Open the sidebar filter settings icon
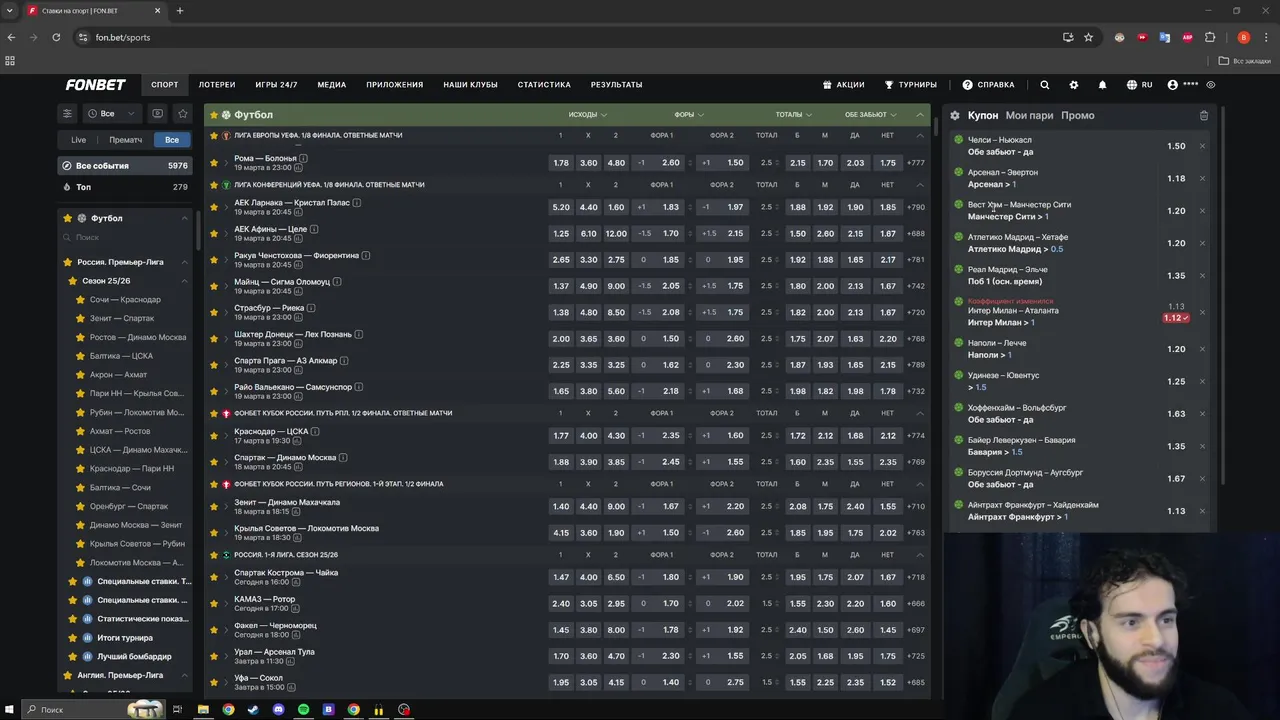 click(67, 114)
